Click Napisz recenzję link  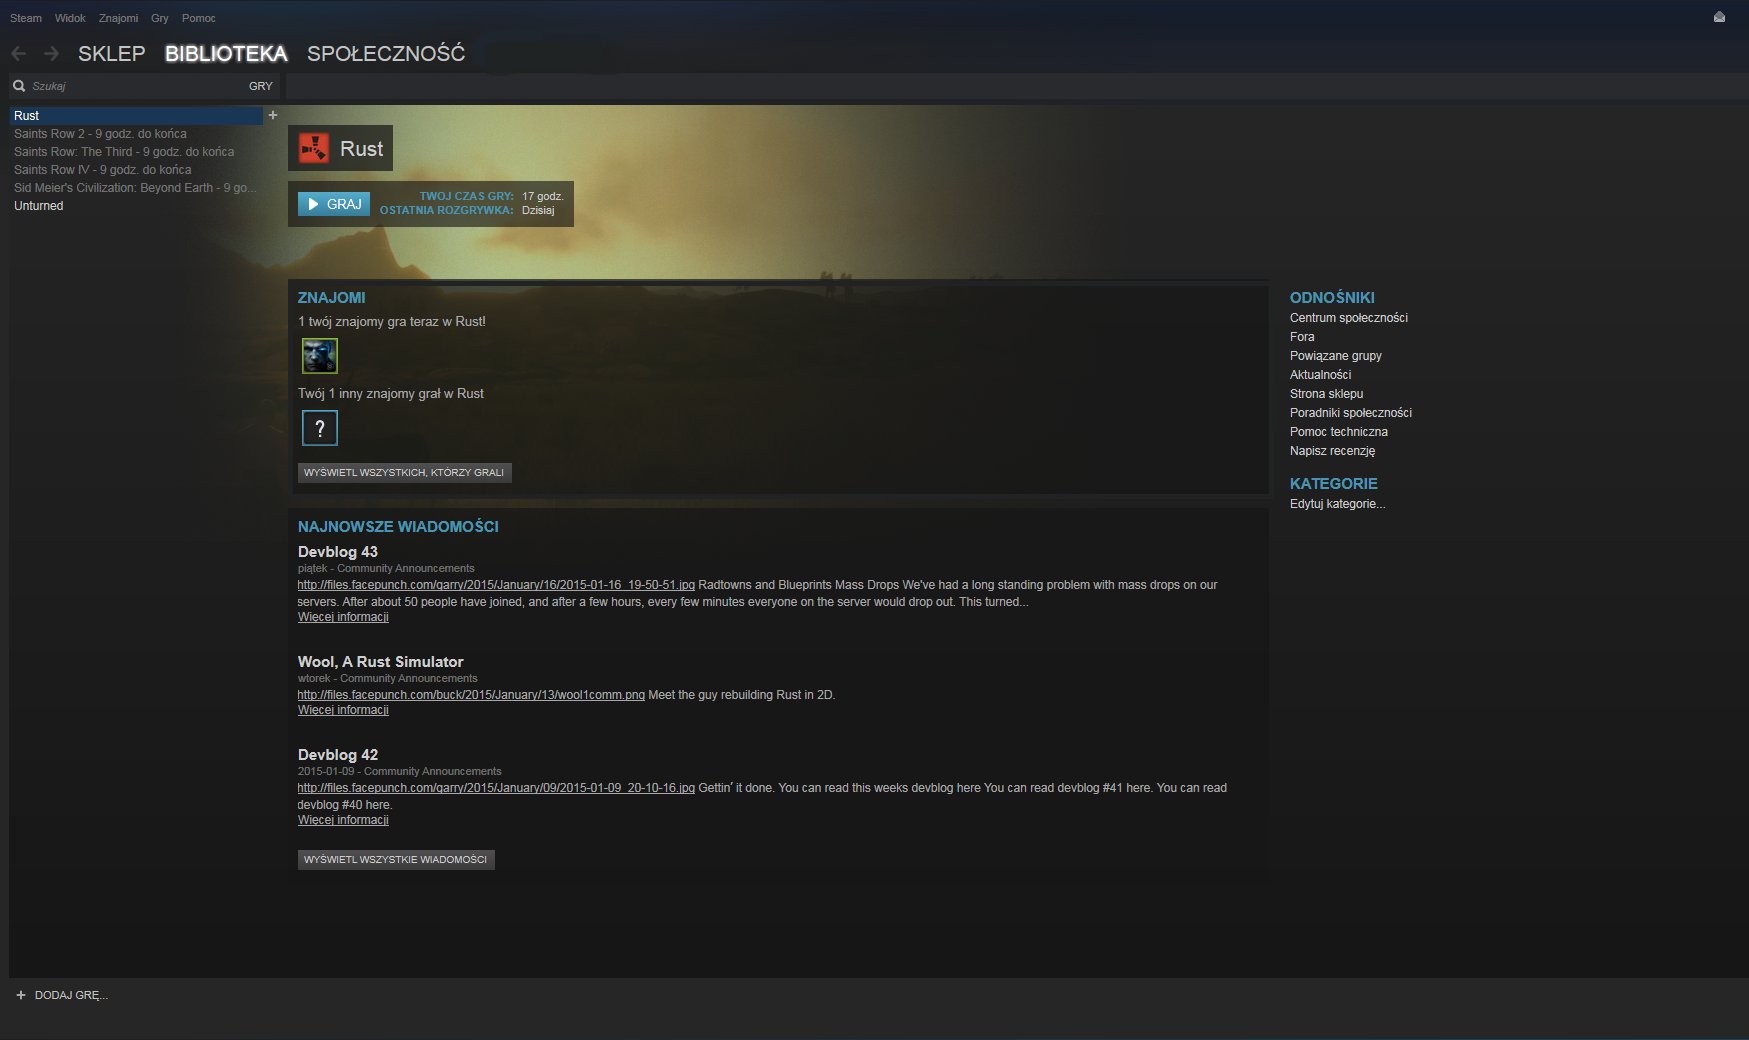tap(1333, 451)
